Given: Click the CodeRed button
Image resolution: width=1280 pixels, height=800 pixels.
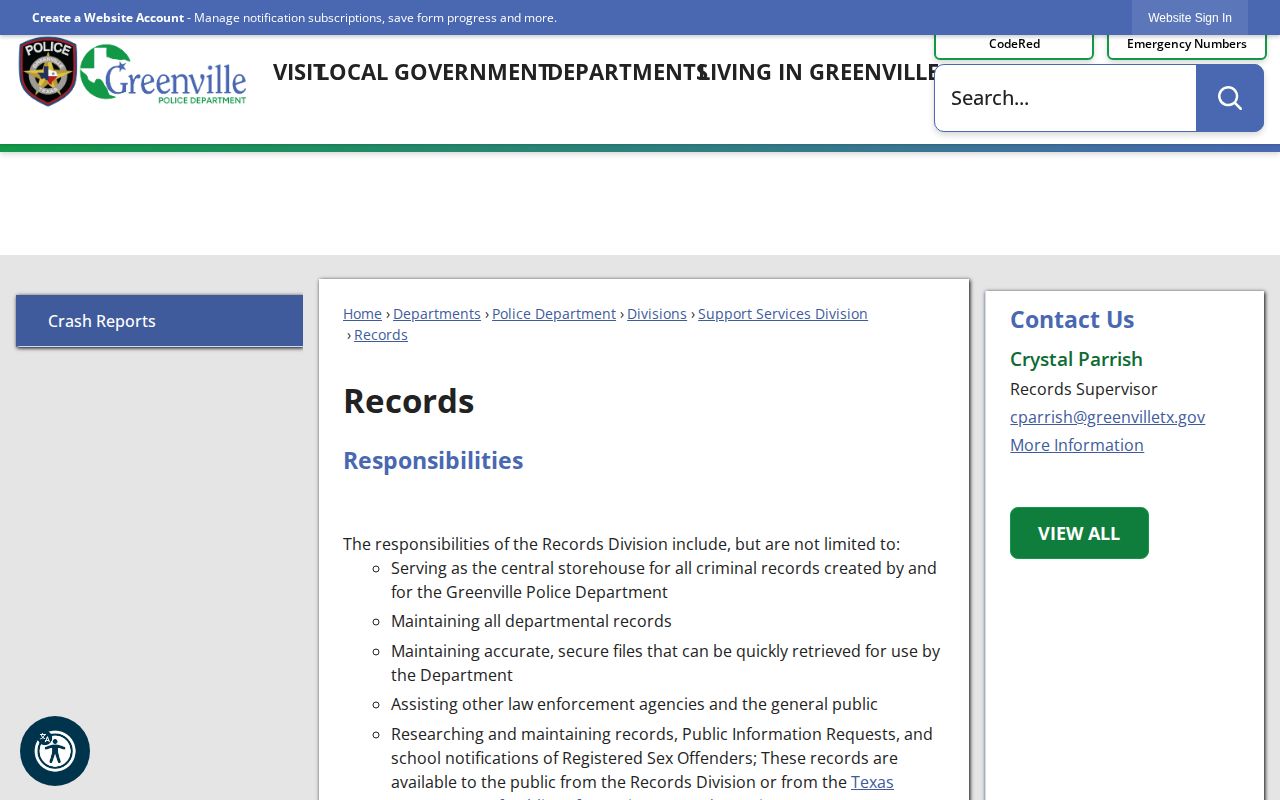Looking at the screenshot, I should tap(1014, 44).
